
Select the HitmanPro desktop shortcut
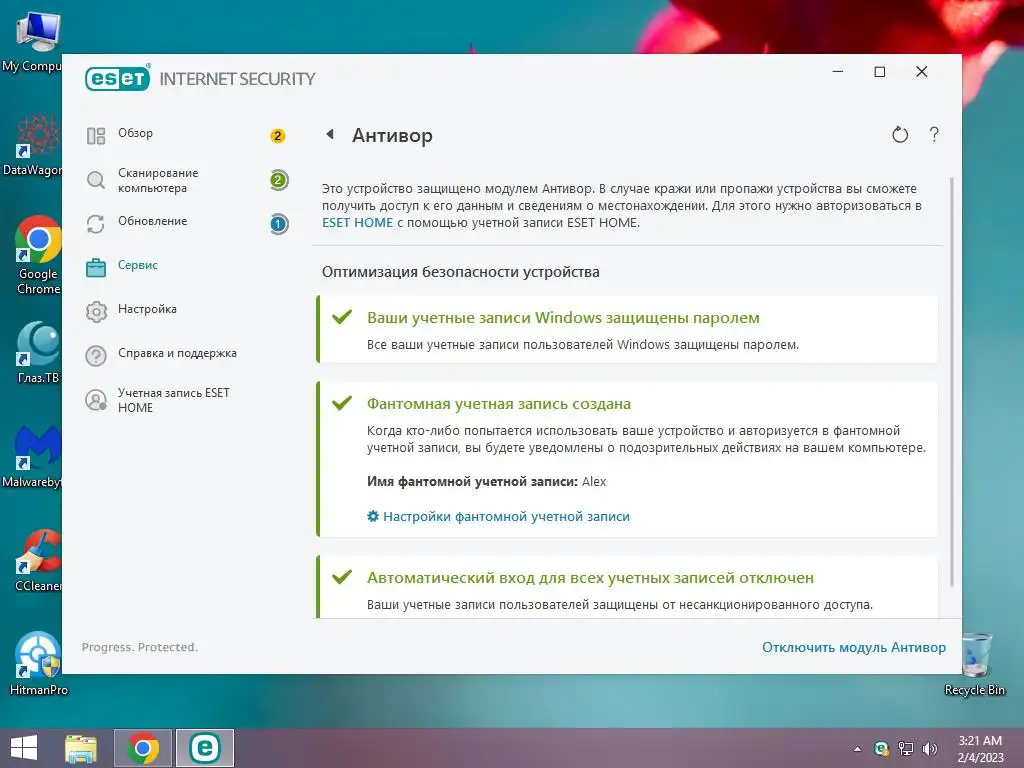coord(38,664)
